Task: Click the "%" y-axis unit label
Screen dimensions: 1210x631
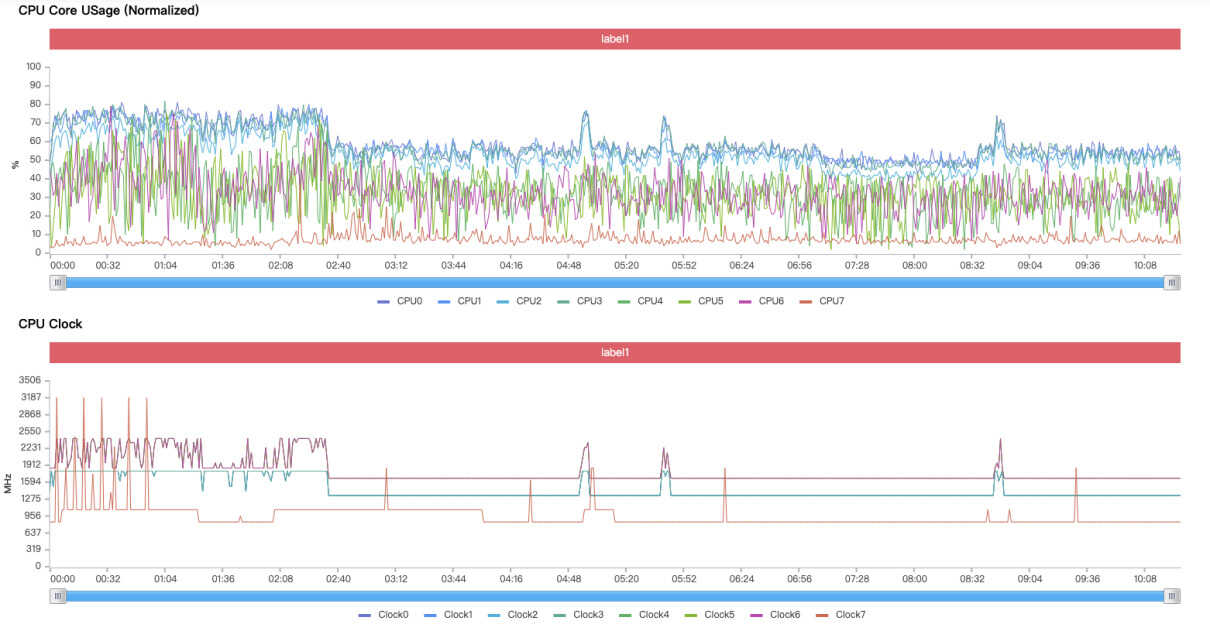Action: click(14, 163)
